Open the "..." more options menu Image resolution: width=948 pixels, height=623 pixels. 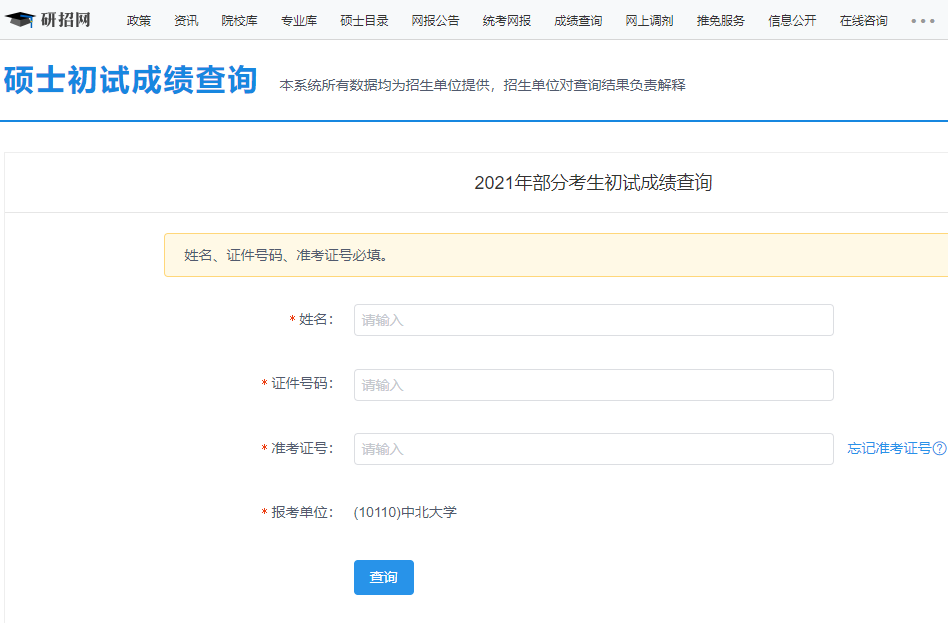(x=923, y=19)
